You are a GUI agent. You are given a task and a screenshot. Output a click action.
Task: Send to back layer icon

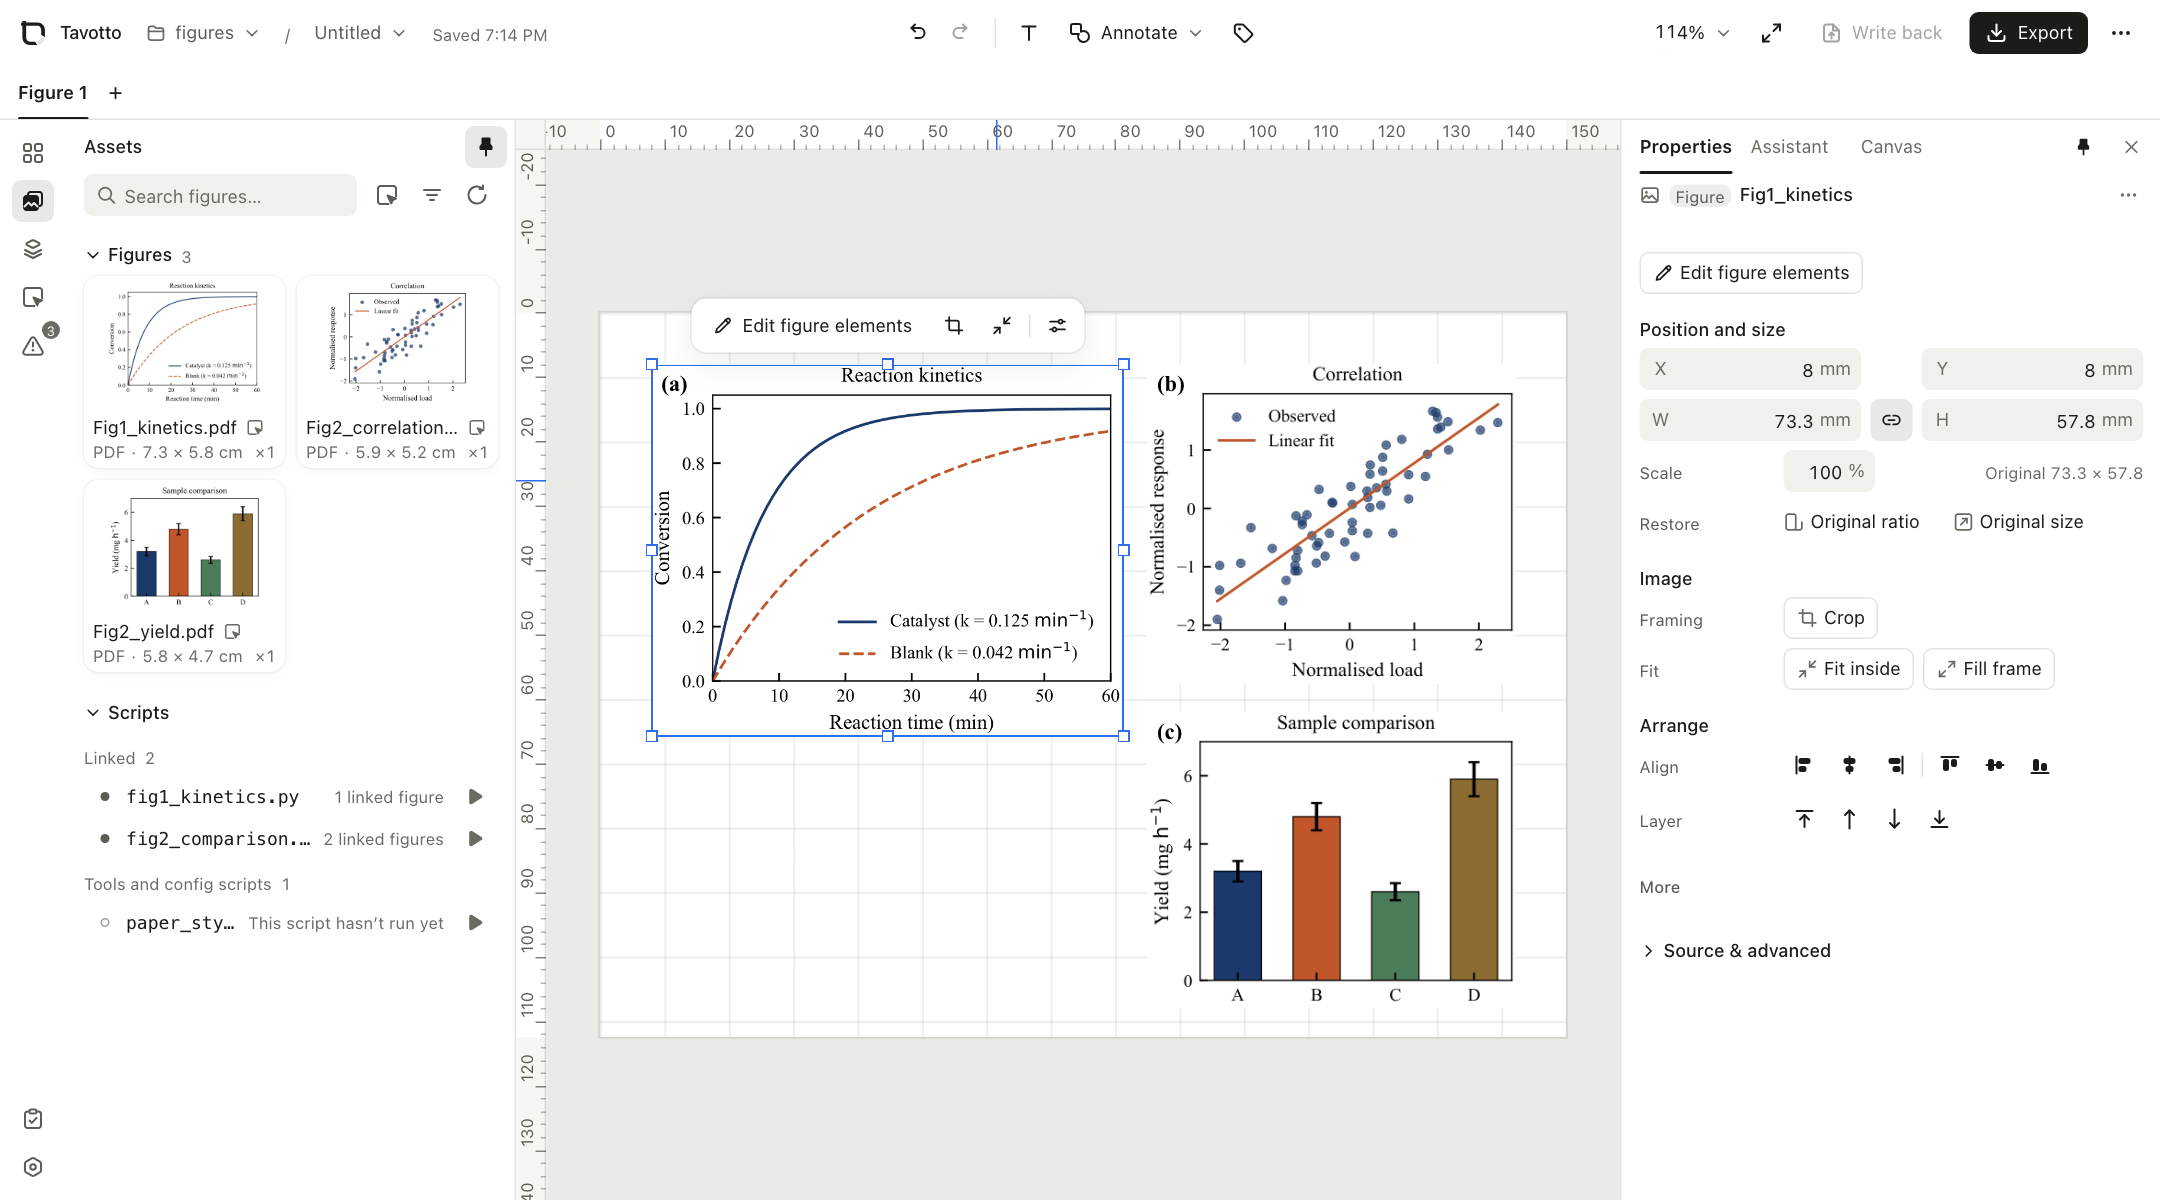click(x=1939, y=820)
